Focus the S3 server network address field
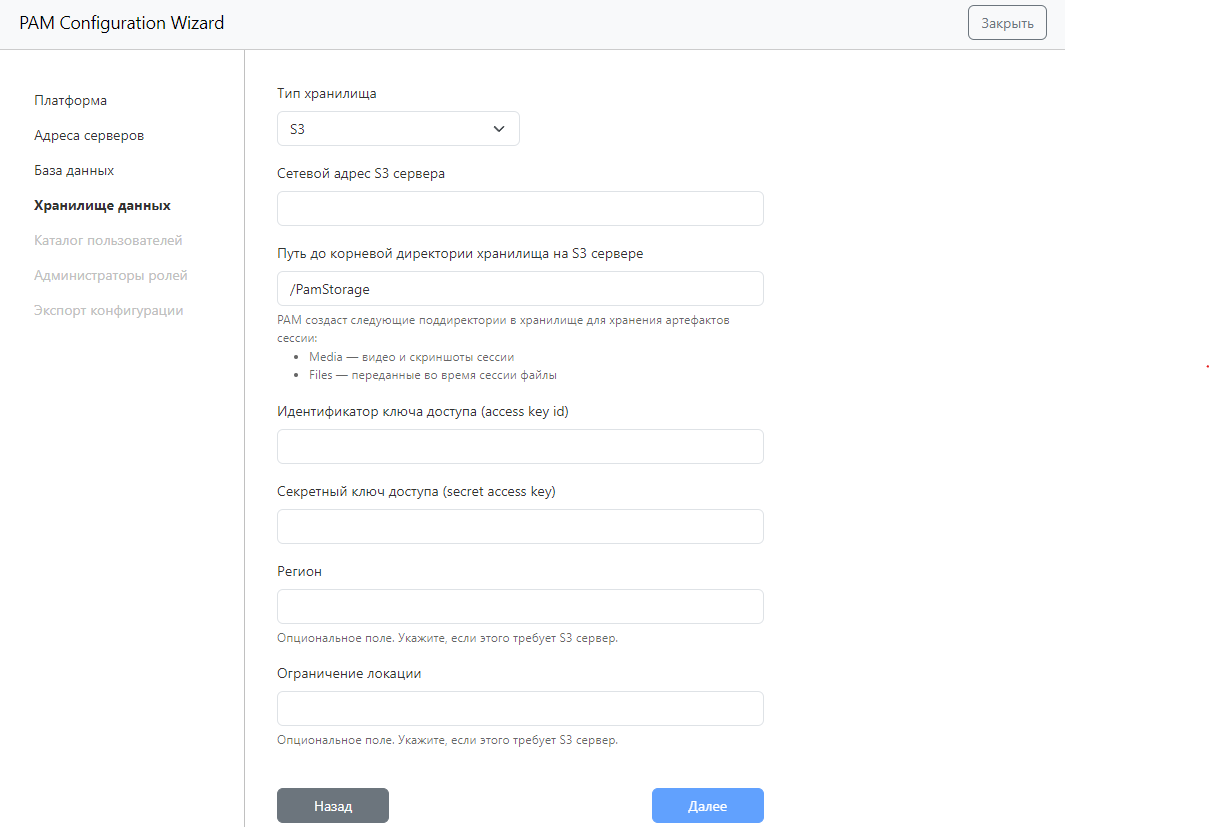Viewport: 1210px width, 827px height. (520, 209)
